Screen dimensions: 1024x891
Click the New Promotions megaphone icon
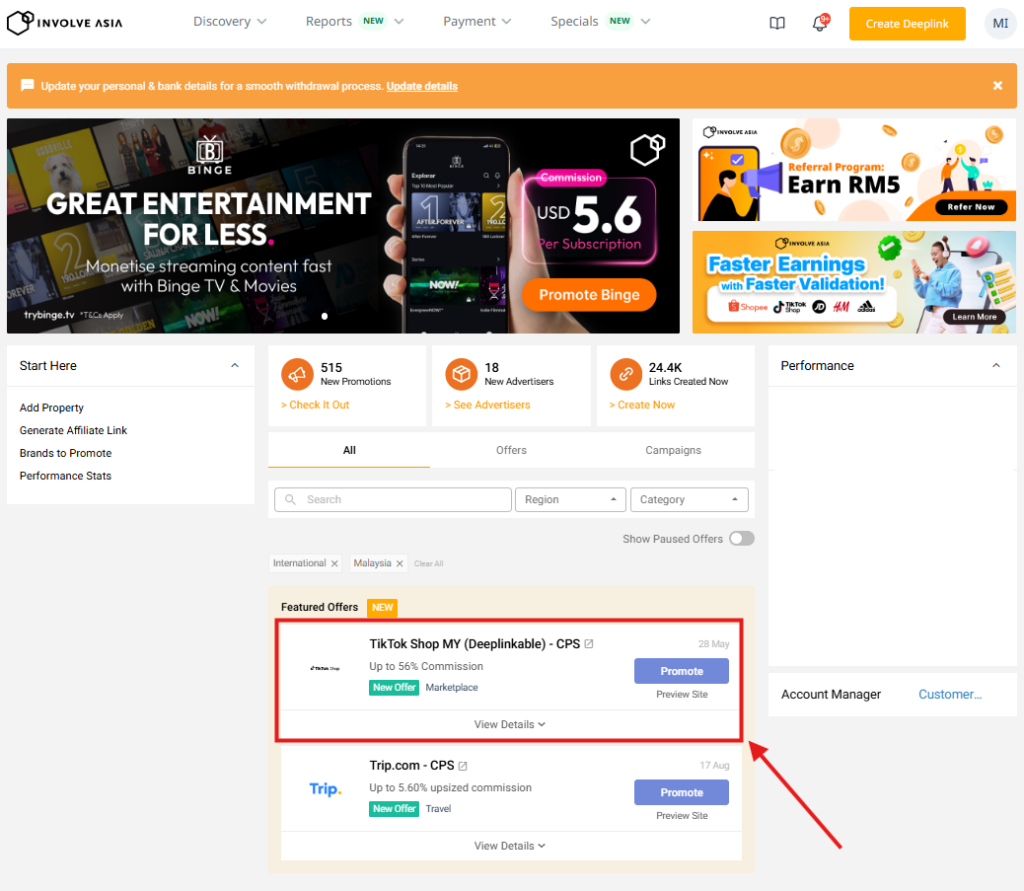coord(297,373)
